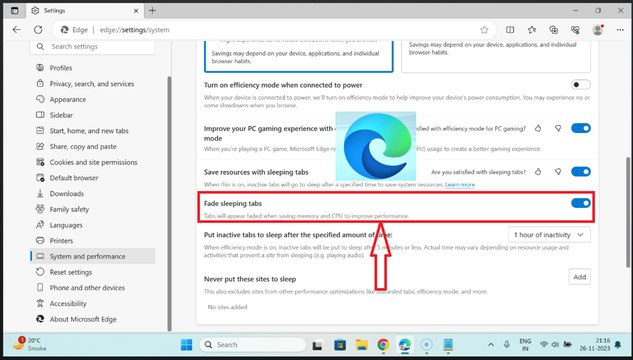Toggle efficiency mode when connected to power

pos(581,85)
